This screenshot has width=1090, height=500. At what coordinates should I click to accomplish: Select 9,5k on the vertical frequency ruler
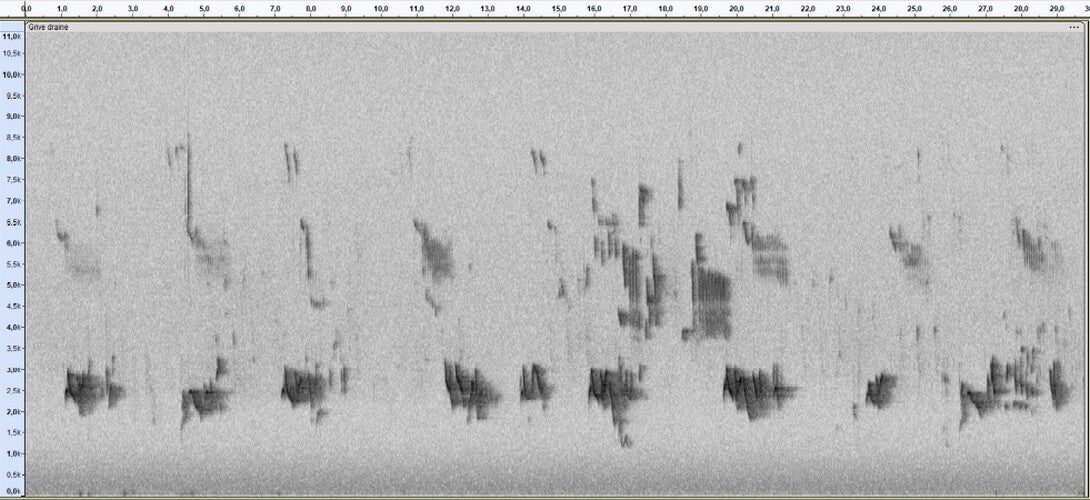(12, 95)
